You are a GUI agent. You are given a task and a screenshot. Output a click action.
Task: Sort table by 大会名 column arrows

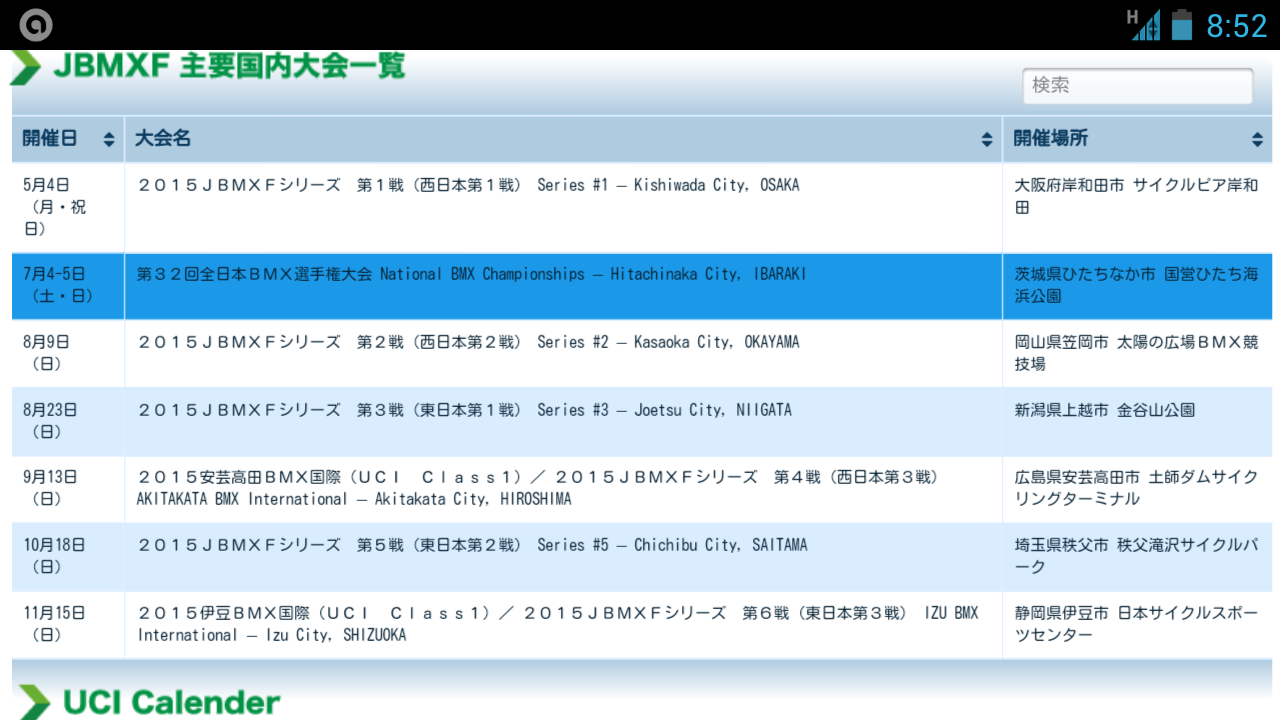pos(987,140)
